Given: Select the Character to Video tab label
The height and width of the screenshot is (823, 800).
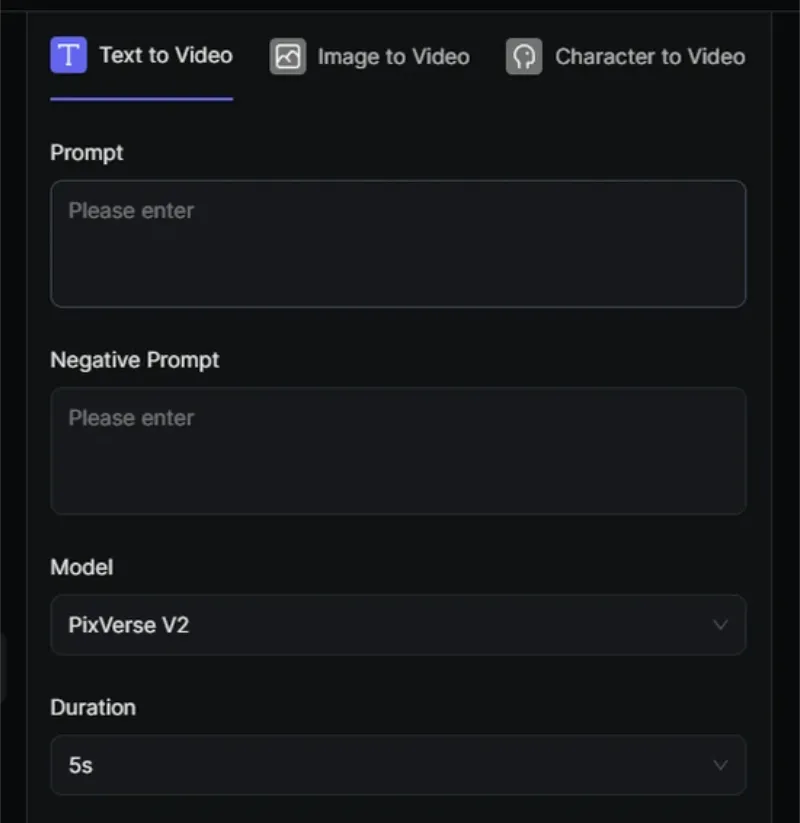Looking at the screenshot, I should (x=650, y=57).
